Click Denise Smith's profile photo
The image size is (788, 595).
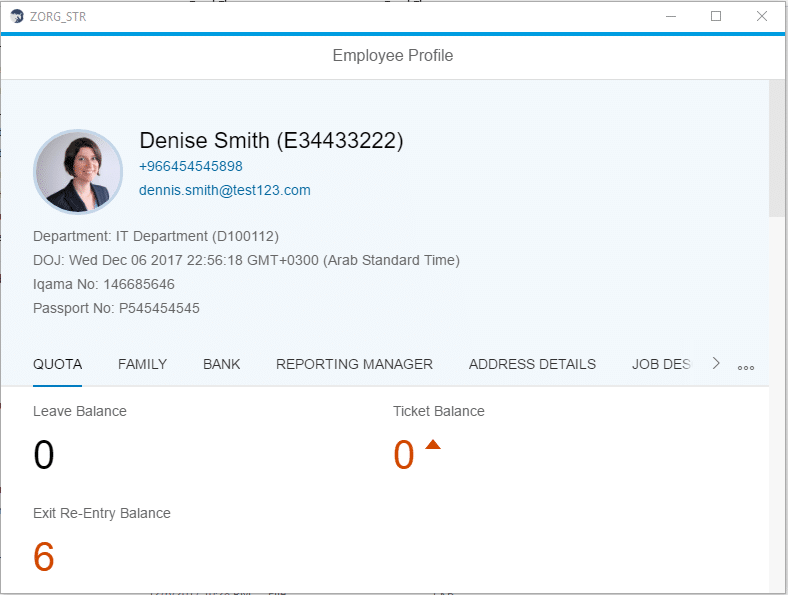[x=78, y=172]
